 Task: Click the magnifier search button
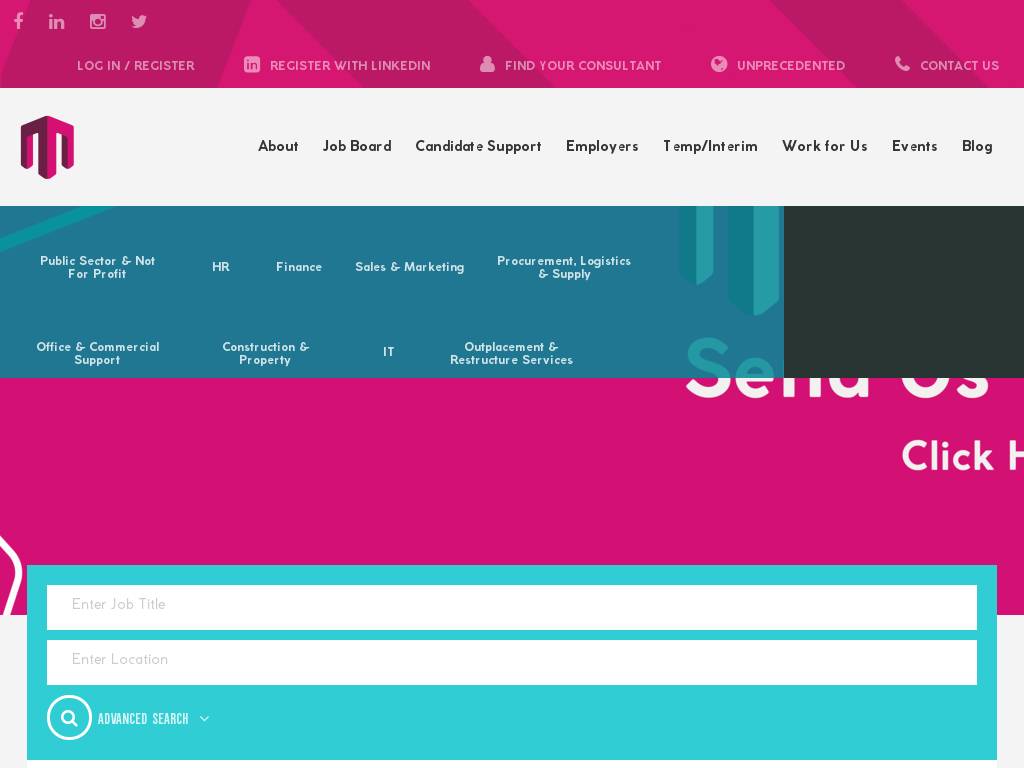click(69, 718)
